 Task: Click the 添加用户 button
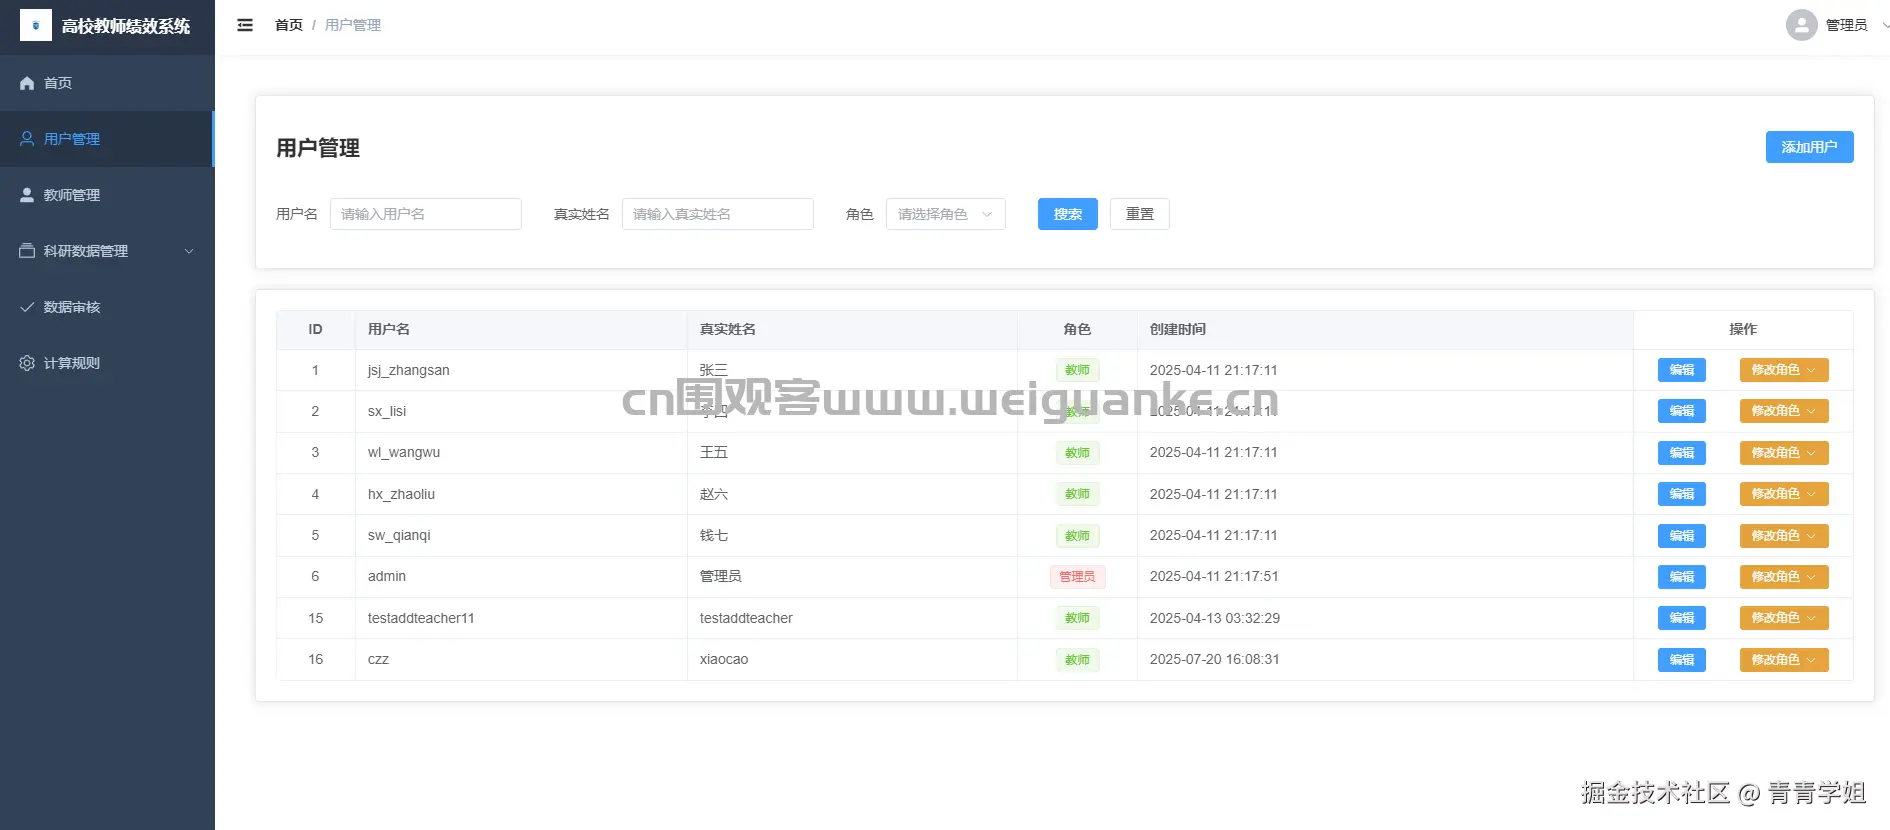[1809, 147]
